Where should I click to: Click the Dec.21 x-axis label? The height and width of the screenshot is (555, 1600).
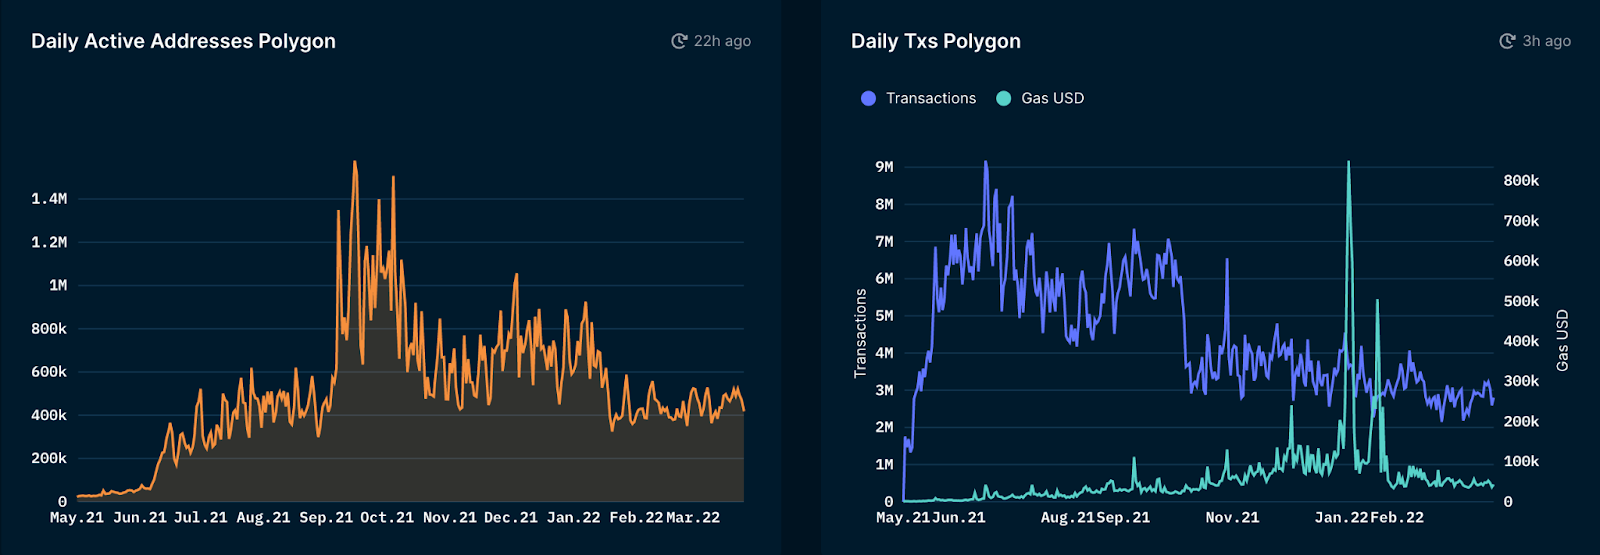[511, 518]
